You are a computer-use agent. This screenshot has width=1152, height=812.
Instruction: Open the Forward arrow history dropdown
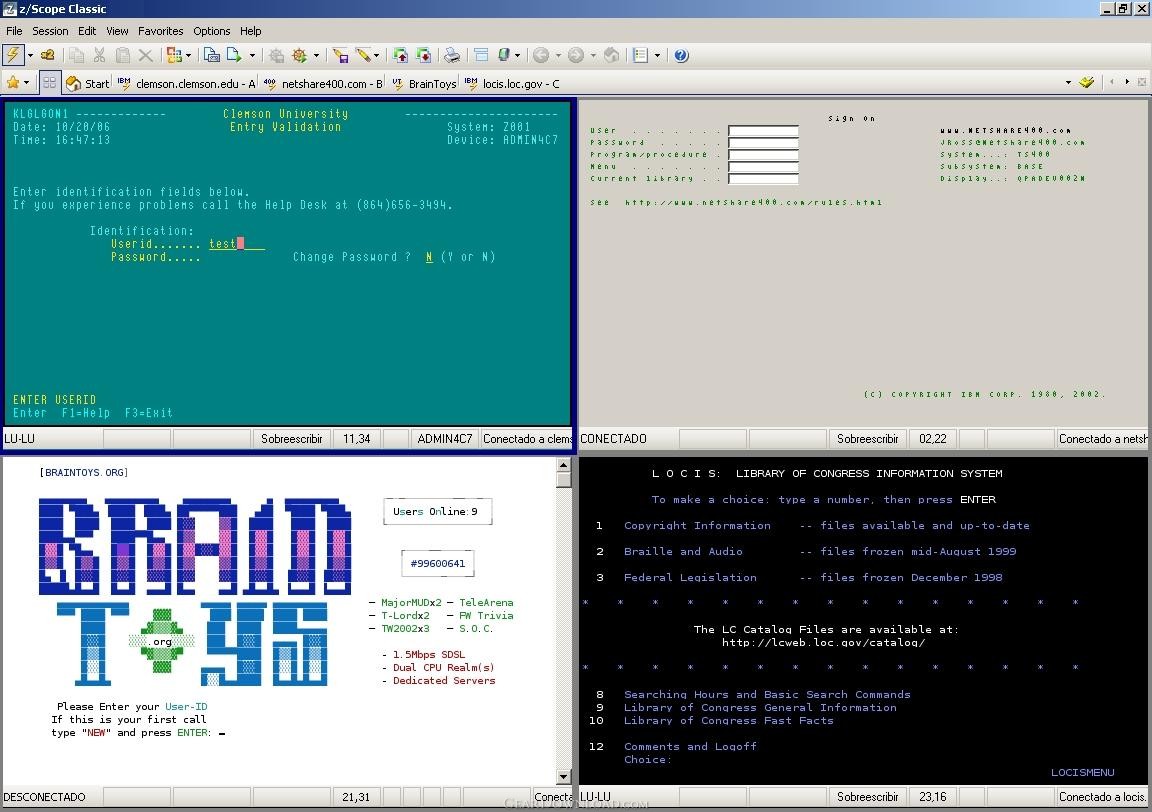(592, 55)
